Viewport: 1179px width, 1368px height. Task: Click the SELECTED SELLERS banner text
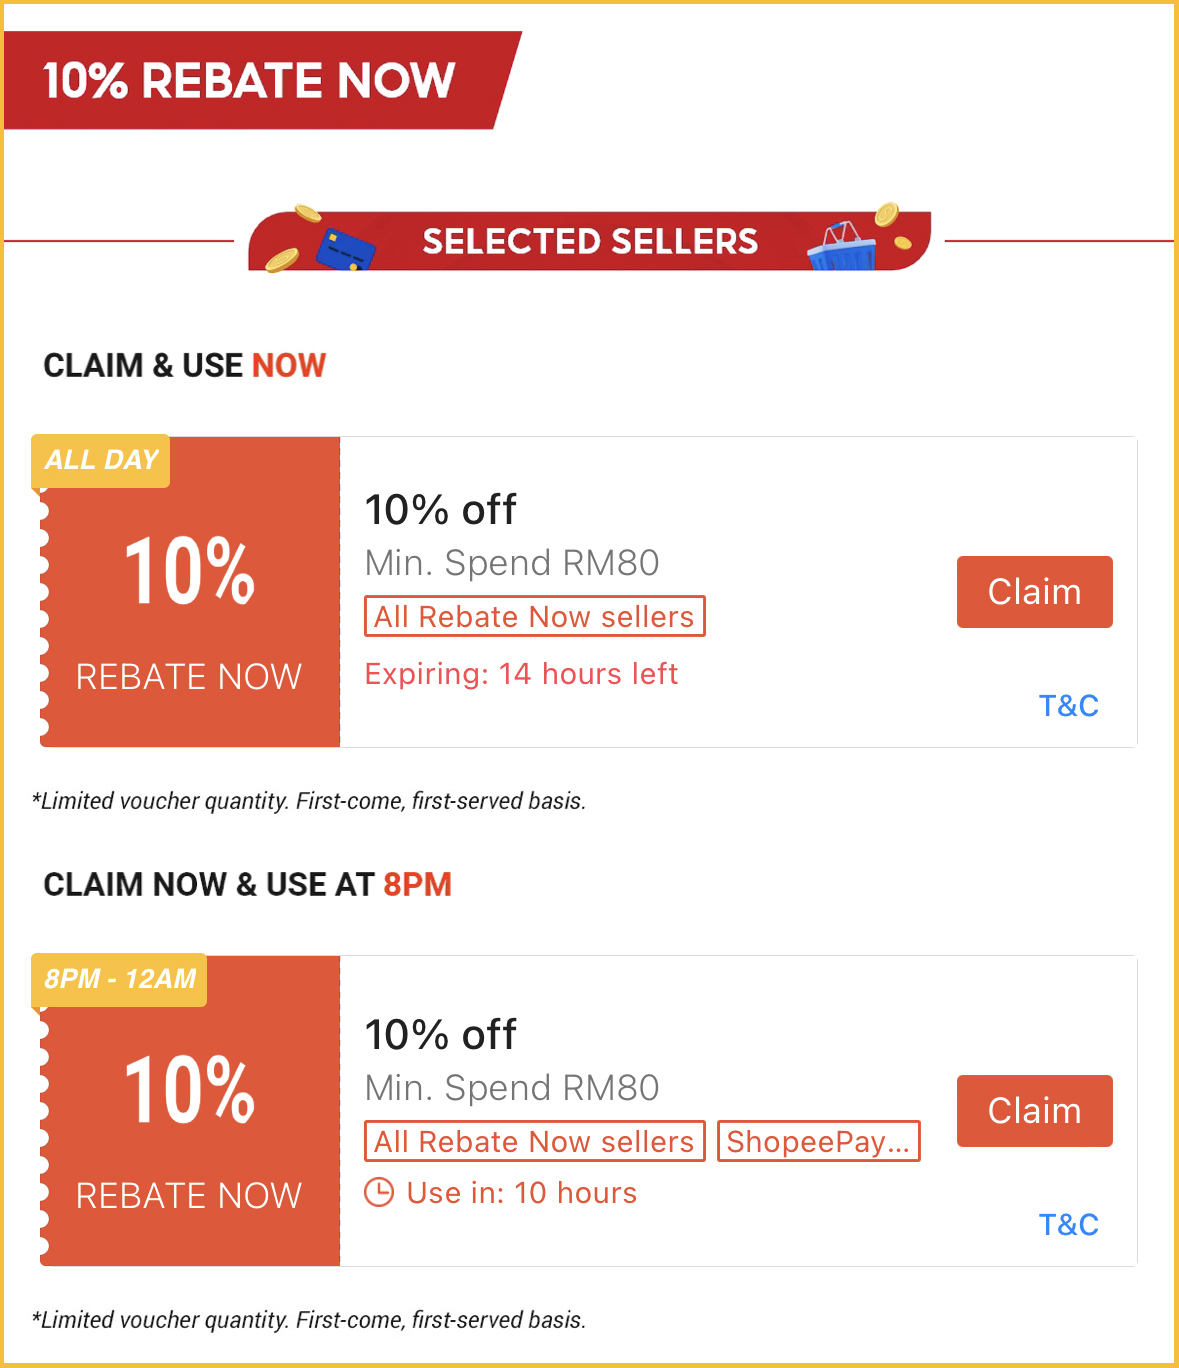(590, 242)
